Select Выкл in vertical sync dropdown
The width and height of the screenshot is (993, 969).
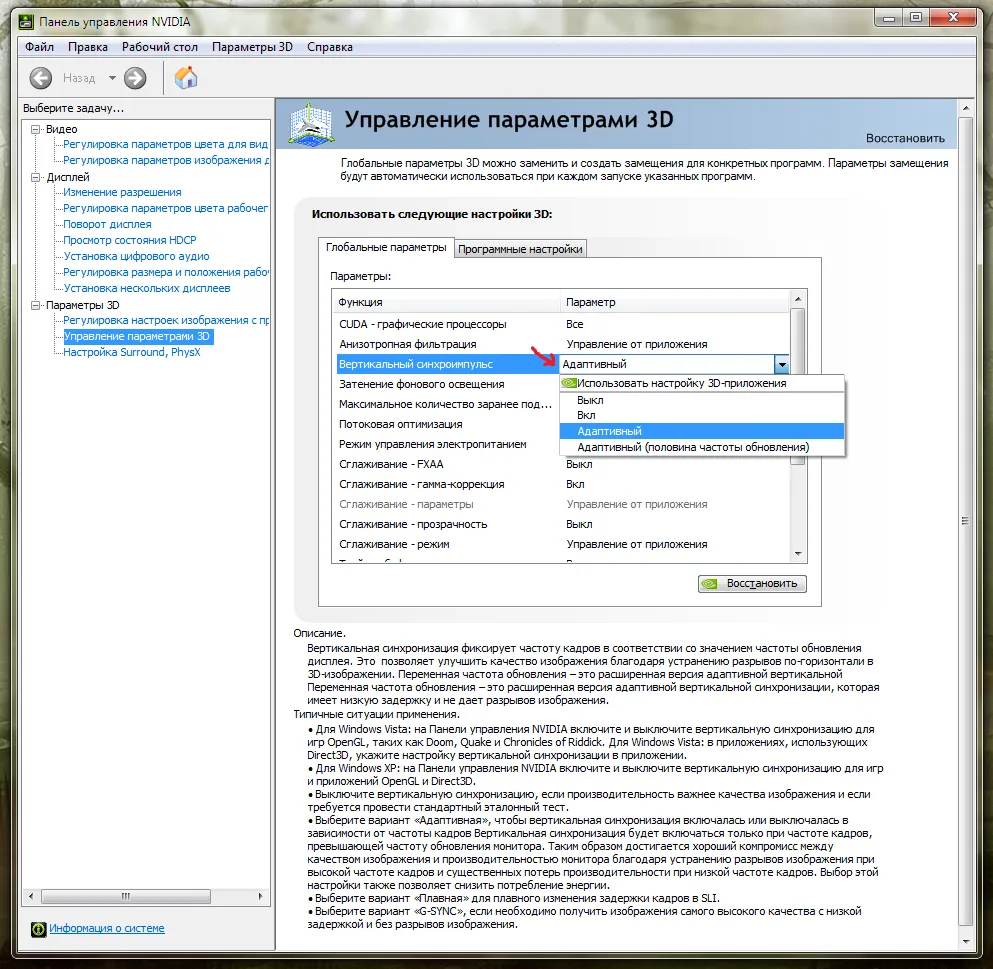click(702, 400)
